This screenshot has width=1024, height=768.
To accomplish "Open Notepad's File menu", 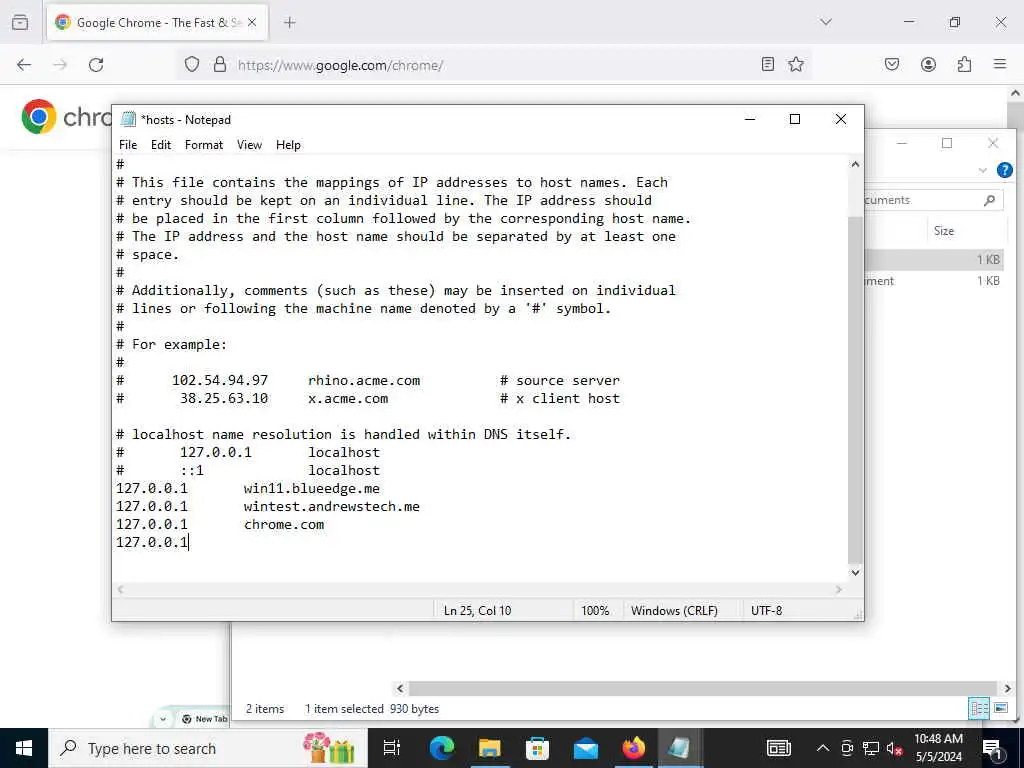I will 128,145.
